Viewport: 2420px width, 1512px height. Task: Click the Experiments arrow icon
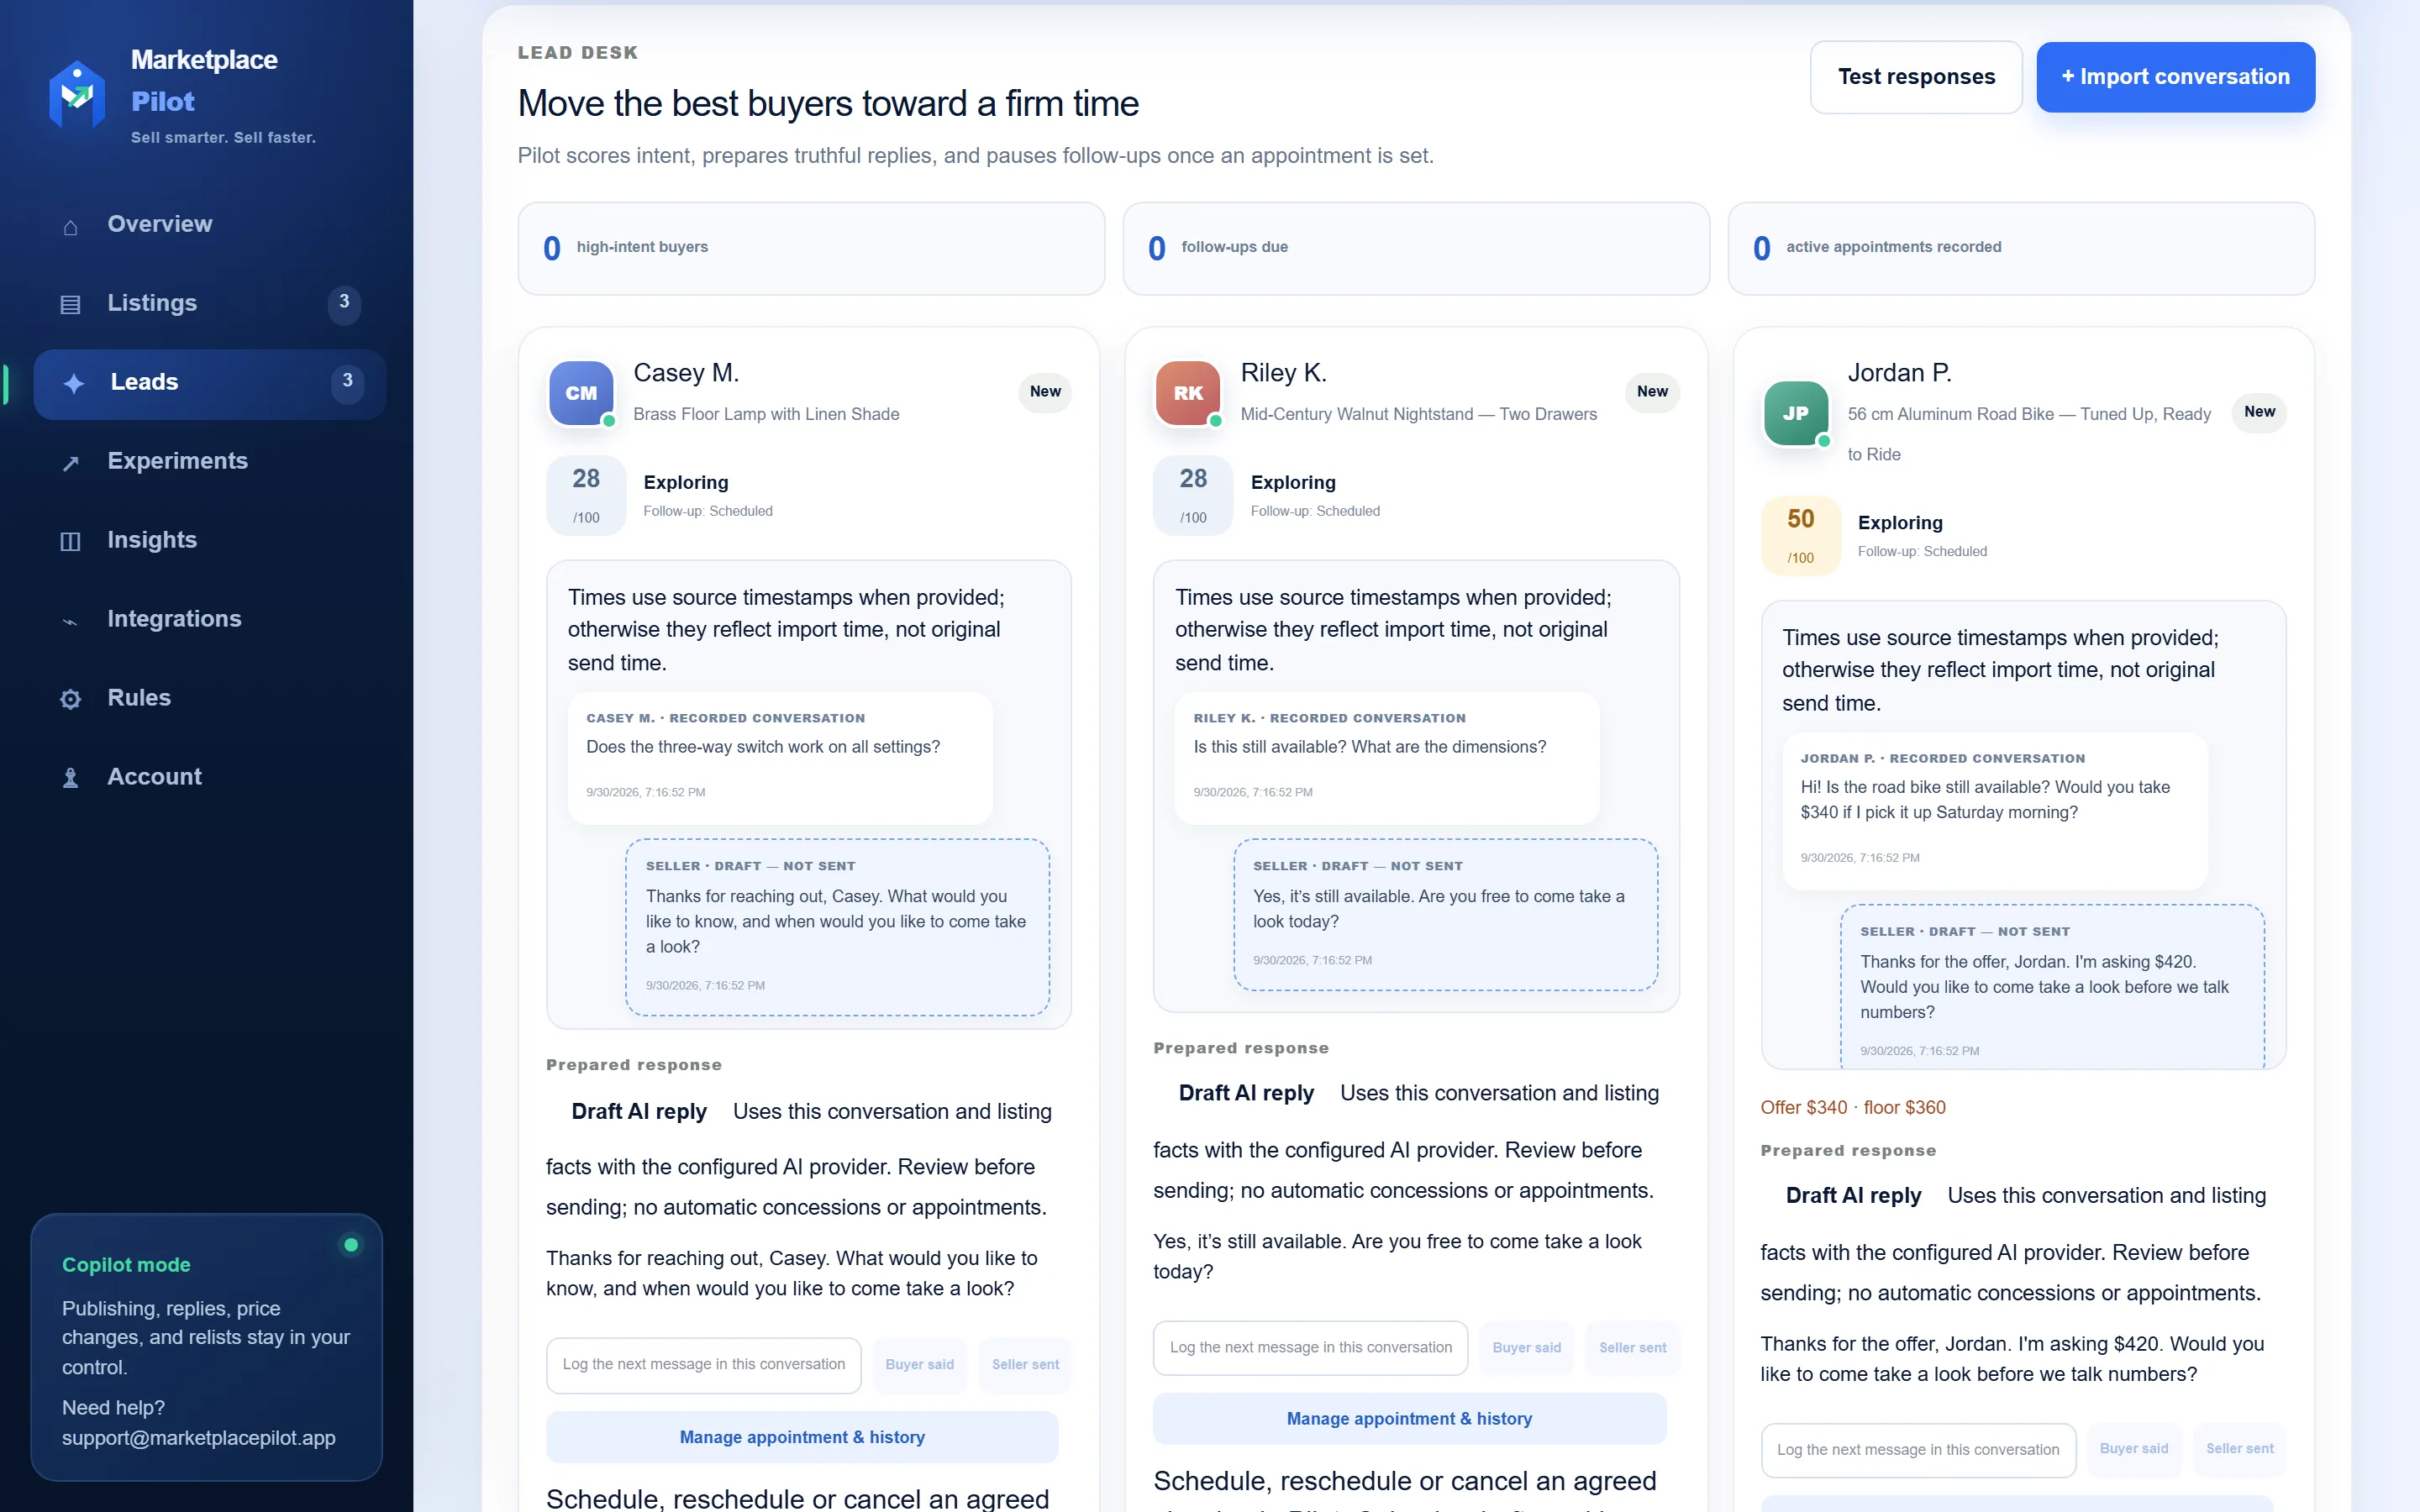pyautogui.click(x=70, y=462)
